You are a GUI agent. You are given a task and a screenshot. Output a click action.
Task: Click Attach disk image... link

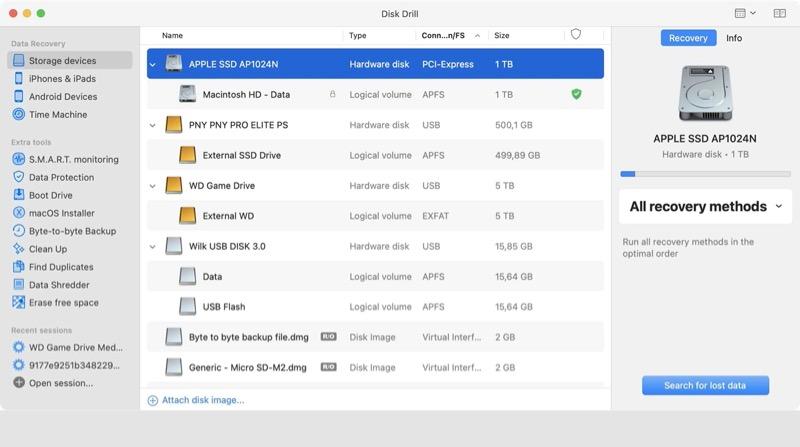pyautogui.click(x=196, y=400)
